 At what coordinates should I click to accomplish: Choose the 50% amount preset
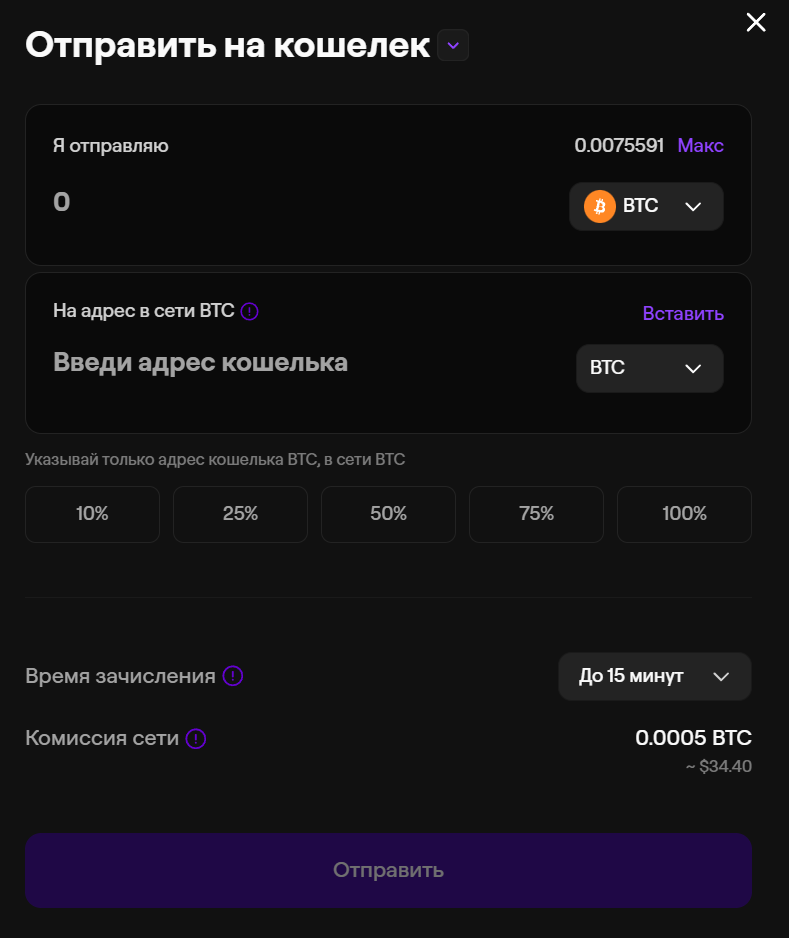(x=388, y=514)
